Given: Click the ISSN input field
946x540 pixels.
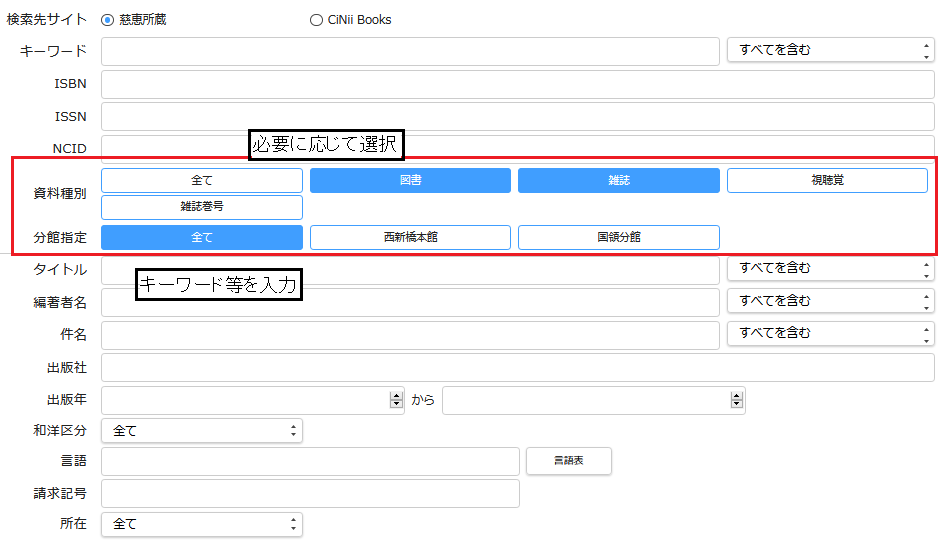Looking at the screenshot, I should tap(518, 116).
